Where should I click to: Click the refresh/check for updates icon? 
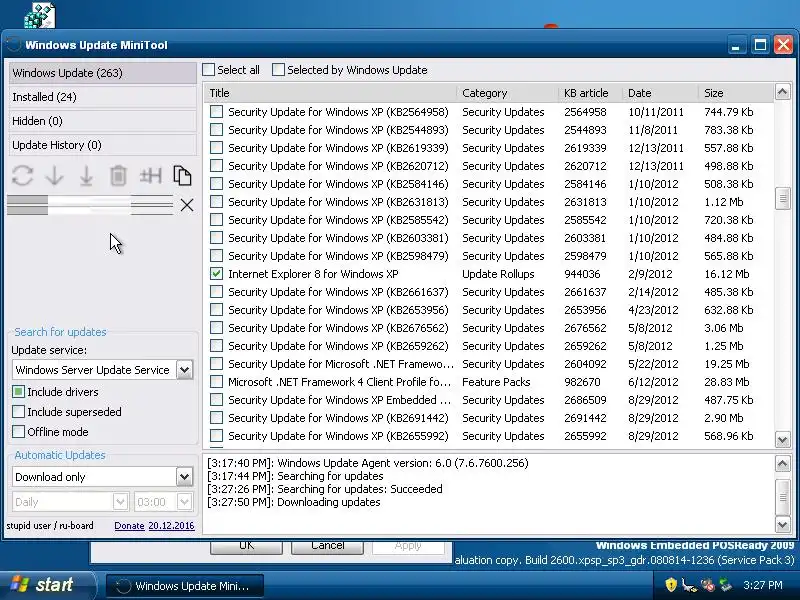tap(22, 176)
